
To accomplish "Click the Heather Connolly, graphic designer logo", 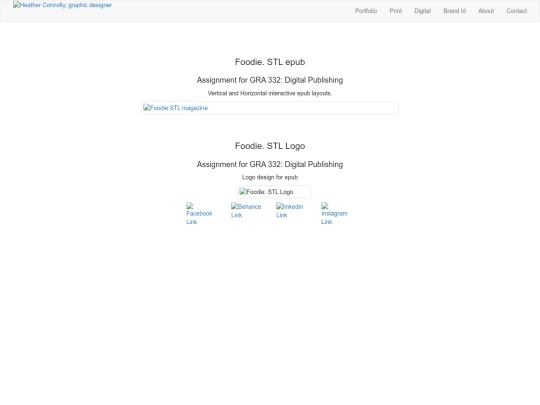I will tap(62, 5).
